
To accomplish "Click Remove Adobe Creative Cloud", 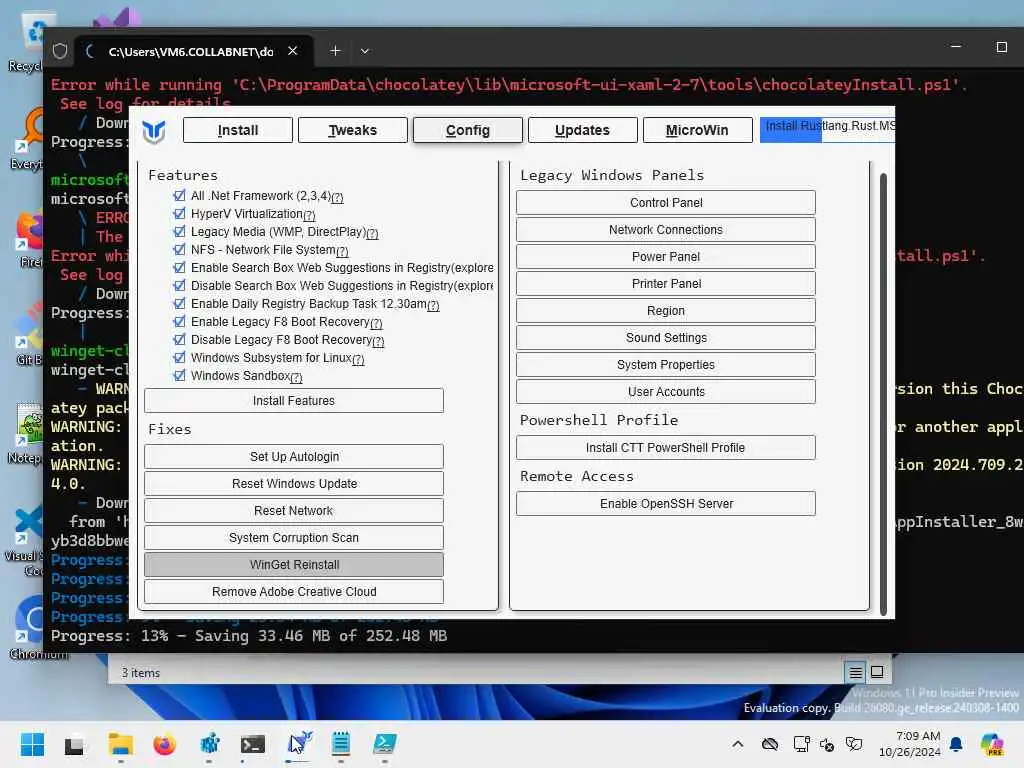I will [x=294, y=592].
